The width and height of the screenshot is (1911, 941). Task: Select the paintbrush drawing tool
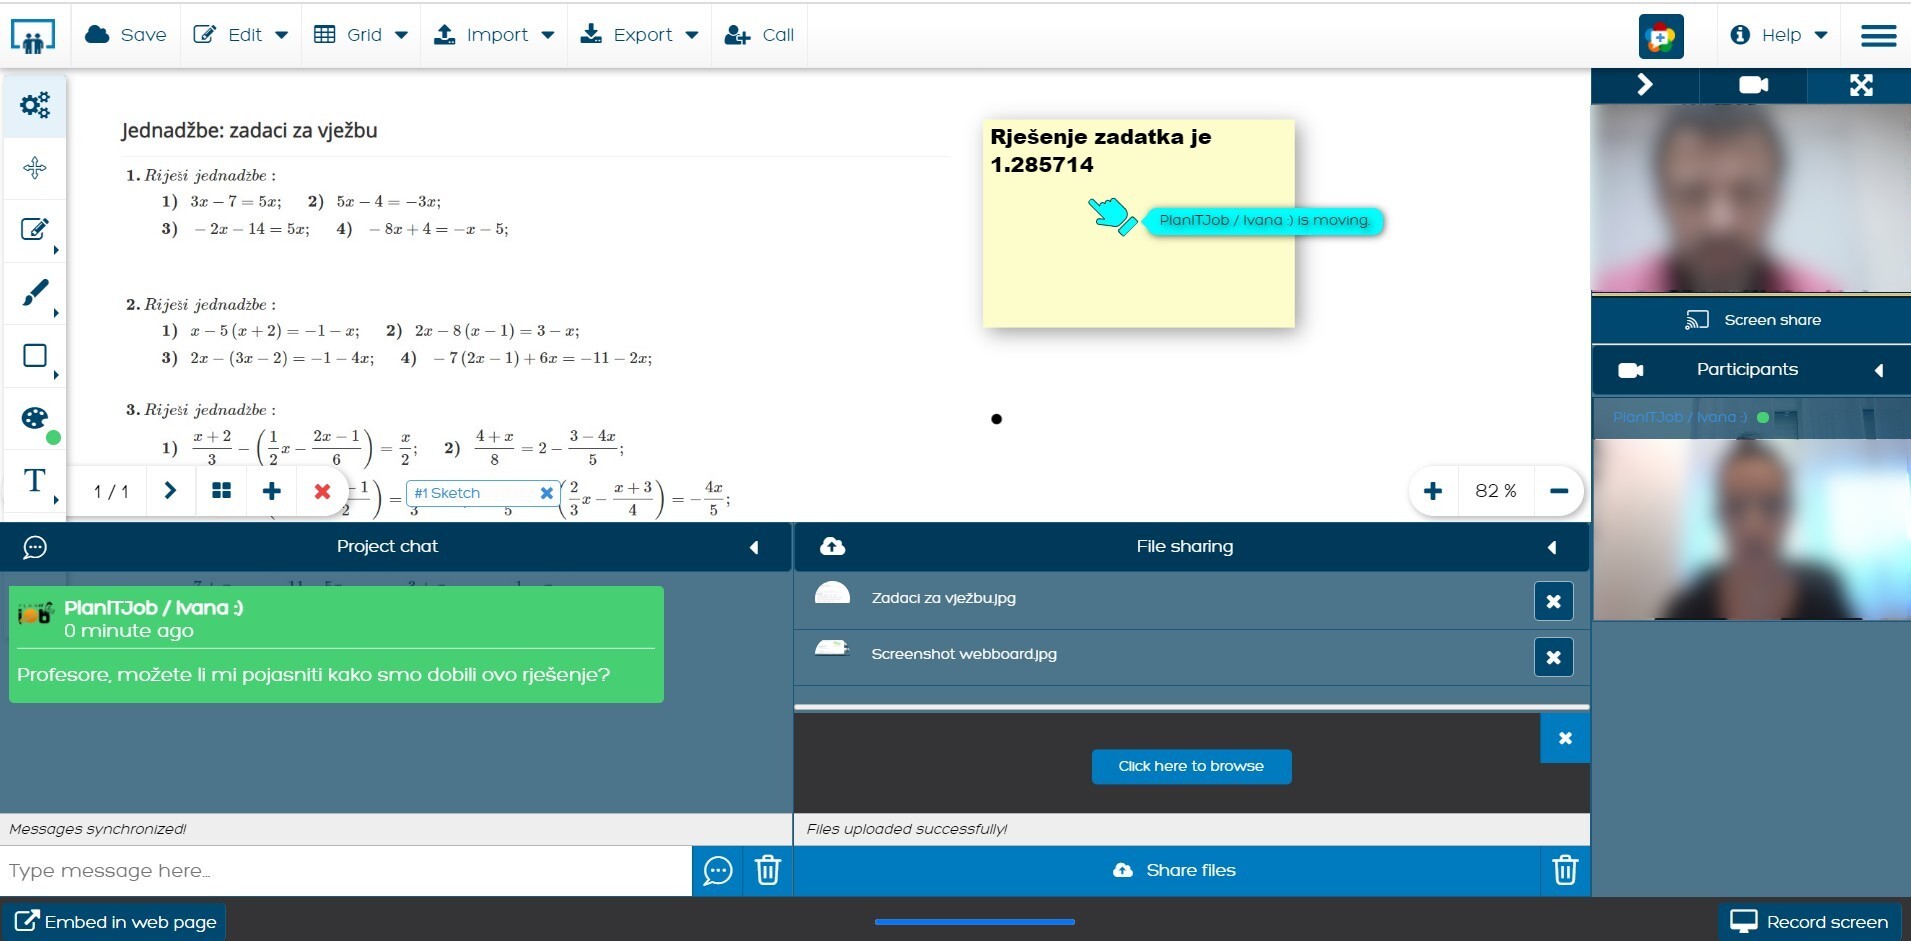35,293
